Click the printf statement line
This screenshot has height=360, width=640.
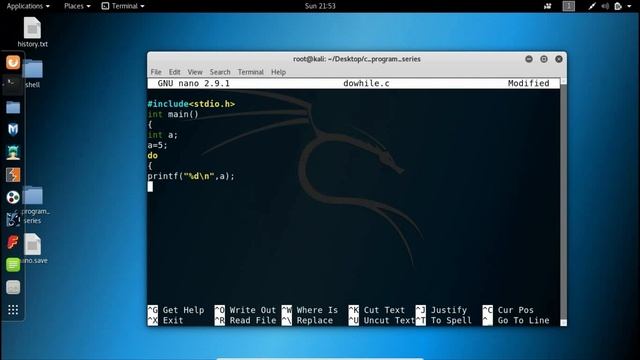click(x=191, y=176)
